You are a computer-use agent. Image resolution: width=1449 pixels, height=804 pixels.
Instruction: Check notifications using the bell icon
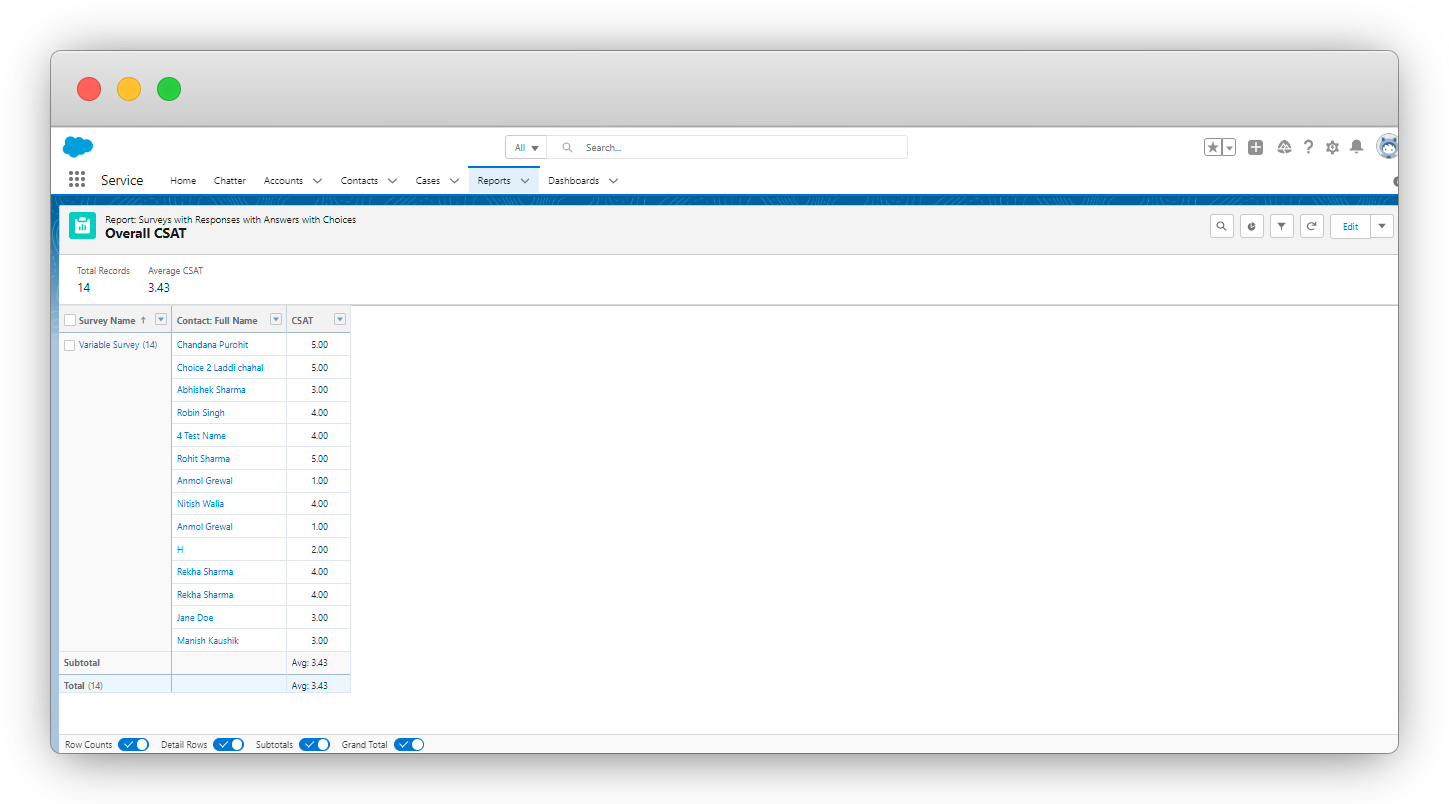point(1356,147)
